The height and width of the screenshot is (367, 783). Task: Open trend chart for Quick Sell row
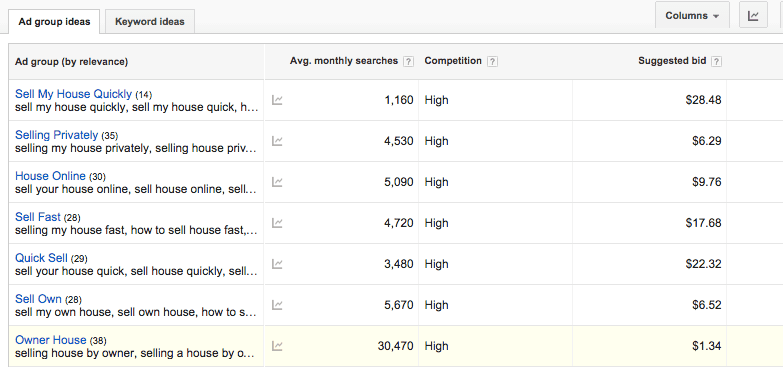277,264
